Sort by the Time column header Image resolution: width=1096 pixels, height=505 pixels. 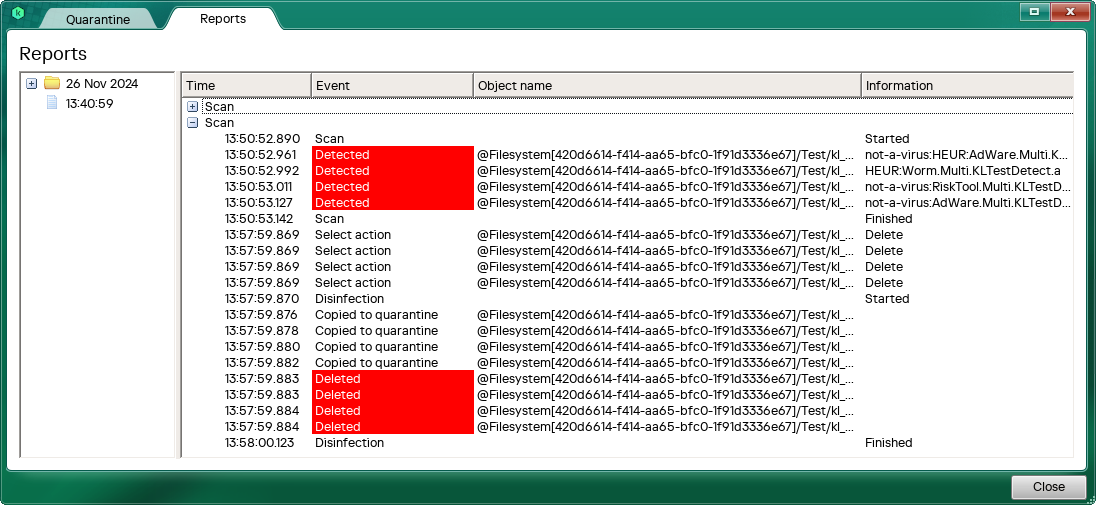click(246, 85)
